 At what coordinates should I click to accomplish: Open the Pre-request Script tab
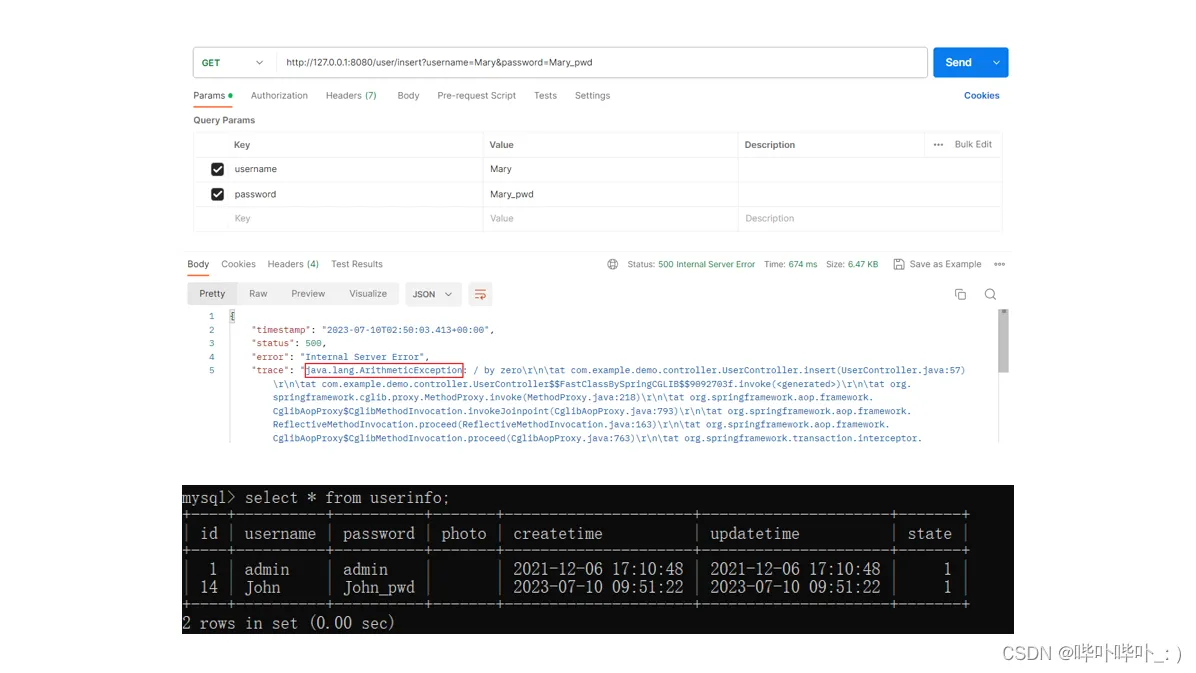[x=477, y=95]
